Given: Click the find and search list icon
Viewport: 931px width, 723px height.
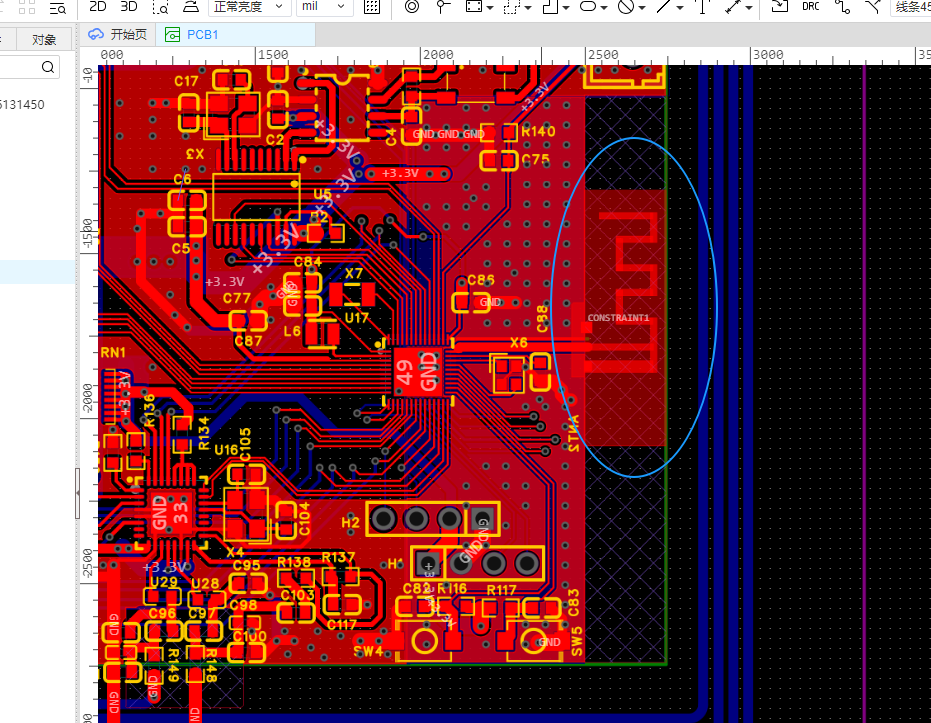Looking at the screenshot, I should pos(58,8).
